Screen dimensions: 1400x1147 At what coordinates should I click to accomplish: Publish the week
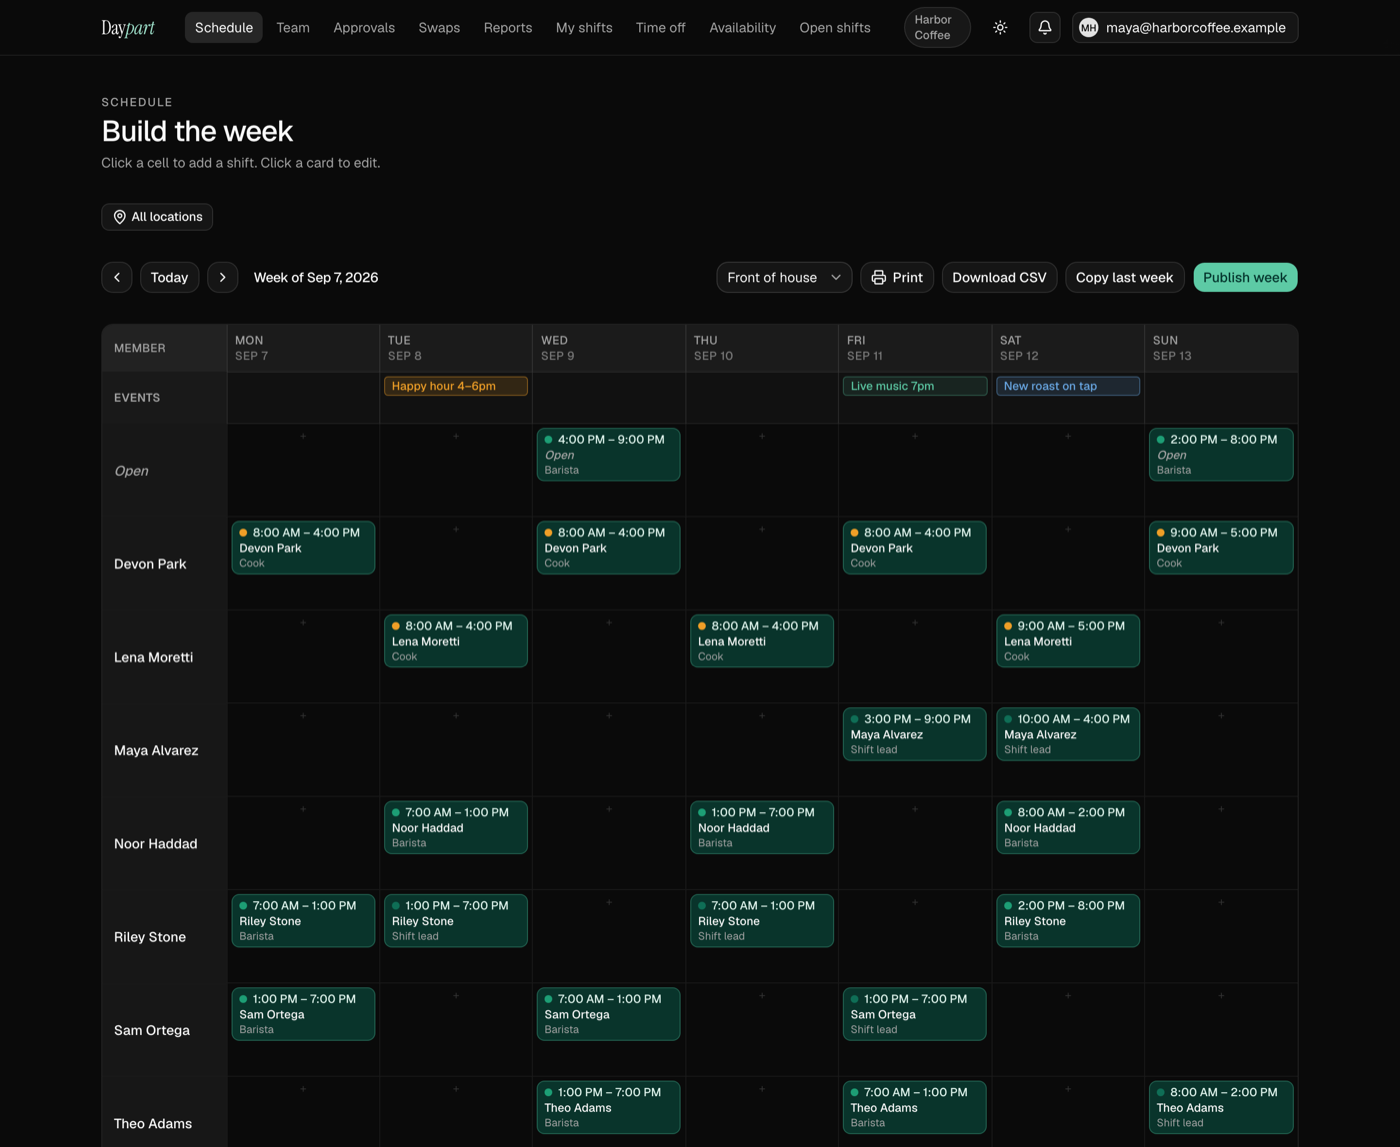coord(1245,278)
